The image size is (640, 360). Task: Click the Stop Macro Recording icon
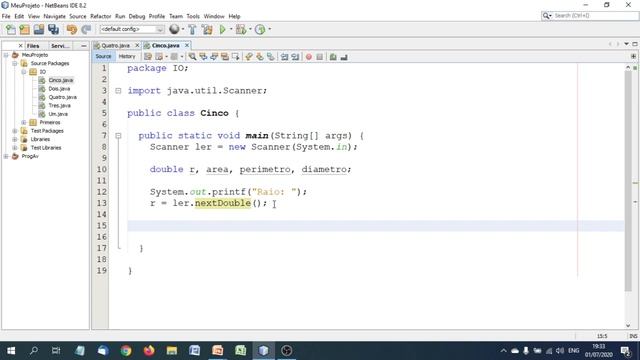[320, 57]
